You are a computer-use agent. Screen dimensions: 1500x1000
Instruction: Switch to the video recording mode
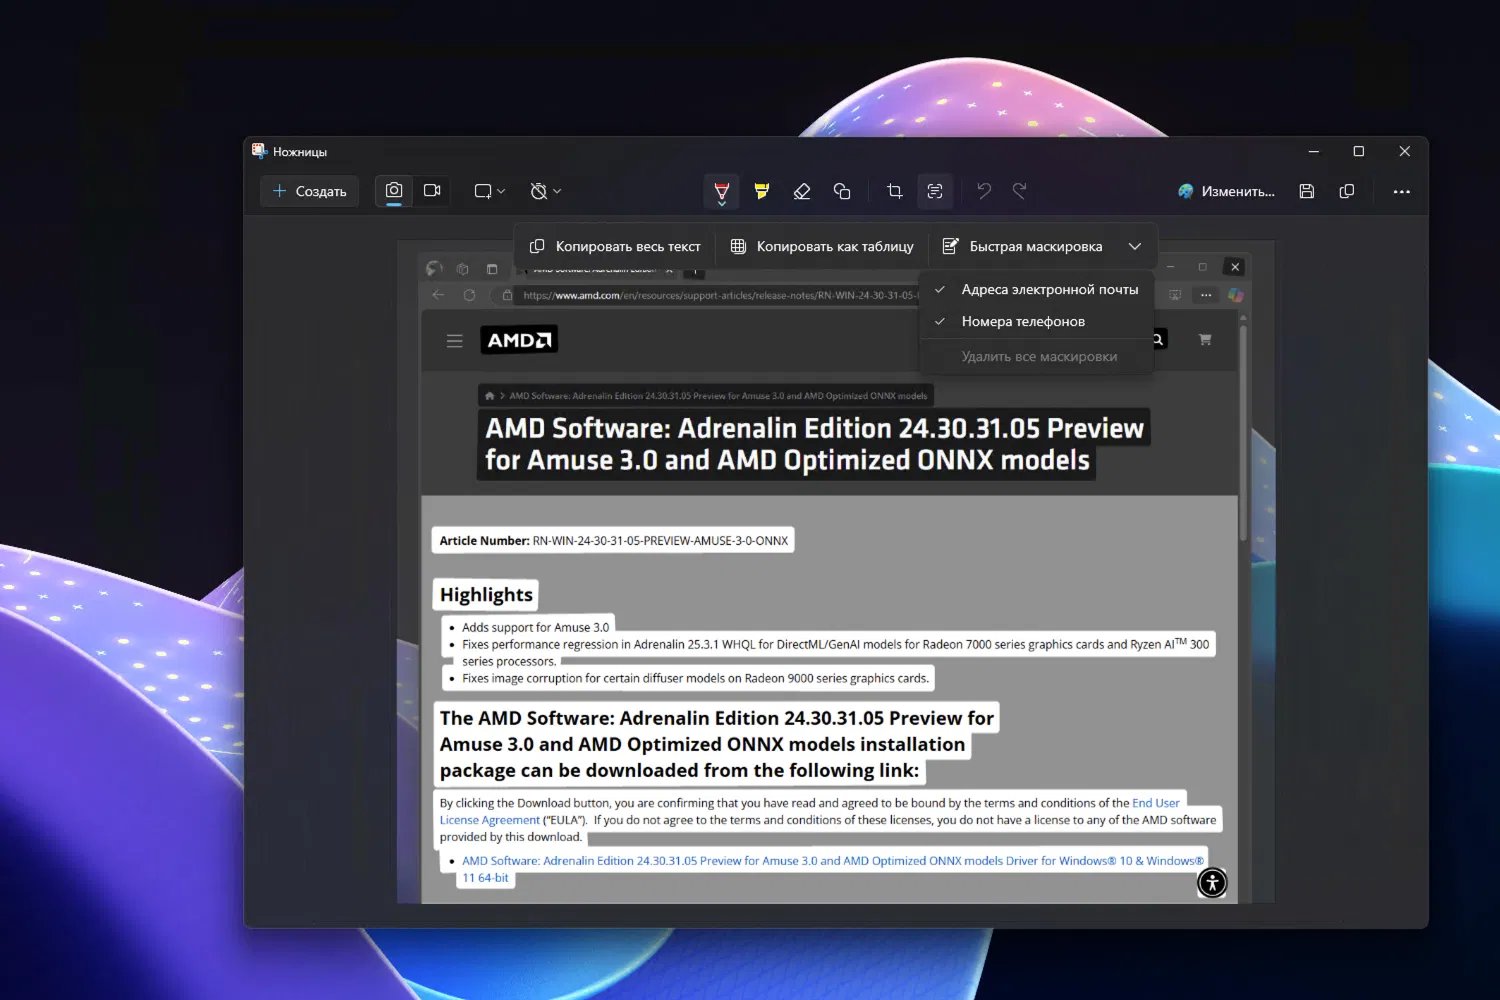(432, 191)
